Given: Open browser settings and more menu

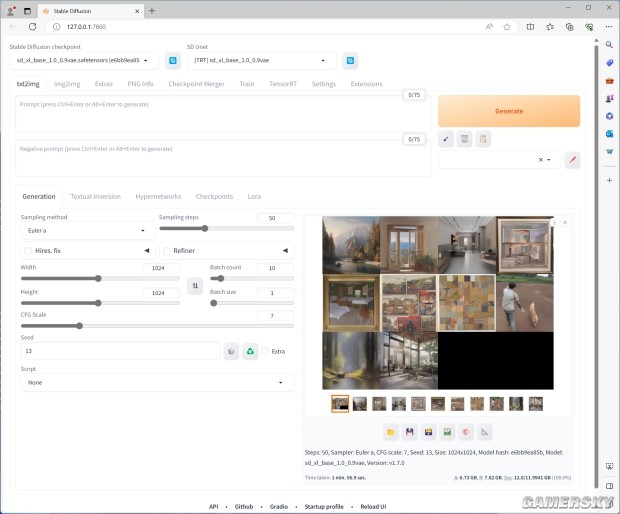Looking at the screenshot, I should (609, 26).
